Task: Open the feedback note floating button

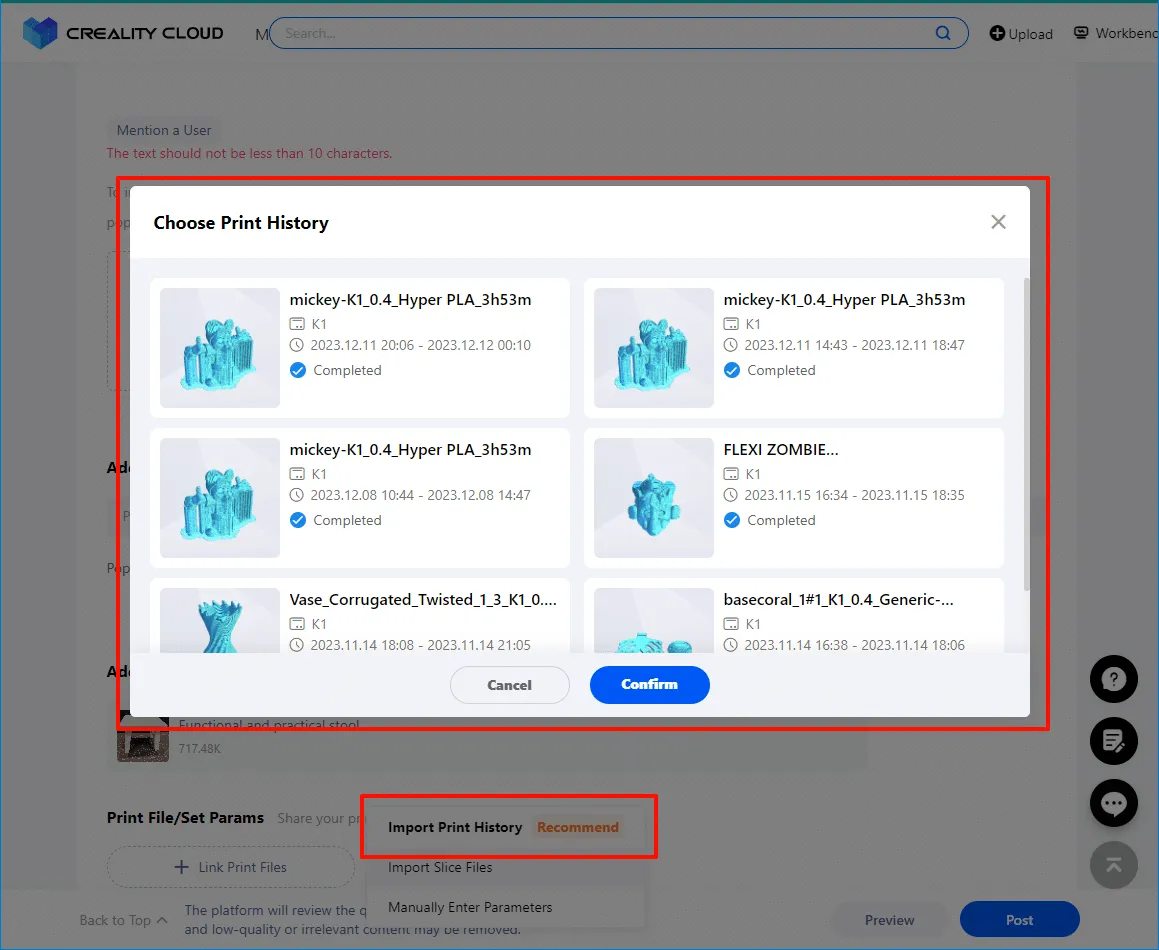Action: point(1113,741)
